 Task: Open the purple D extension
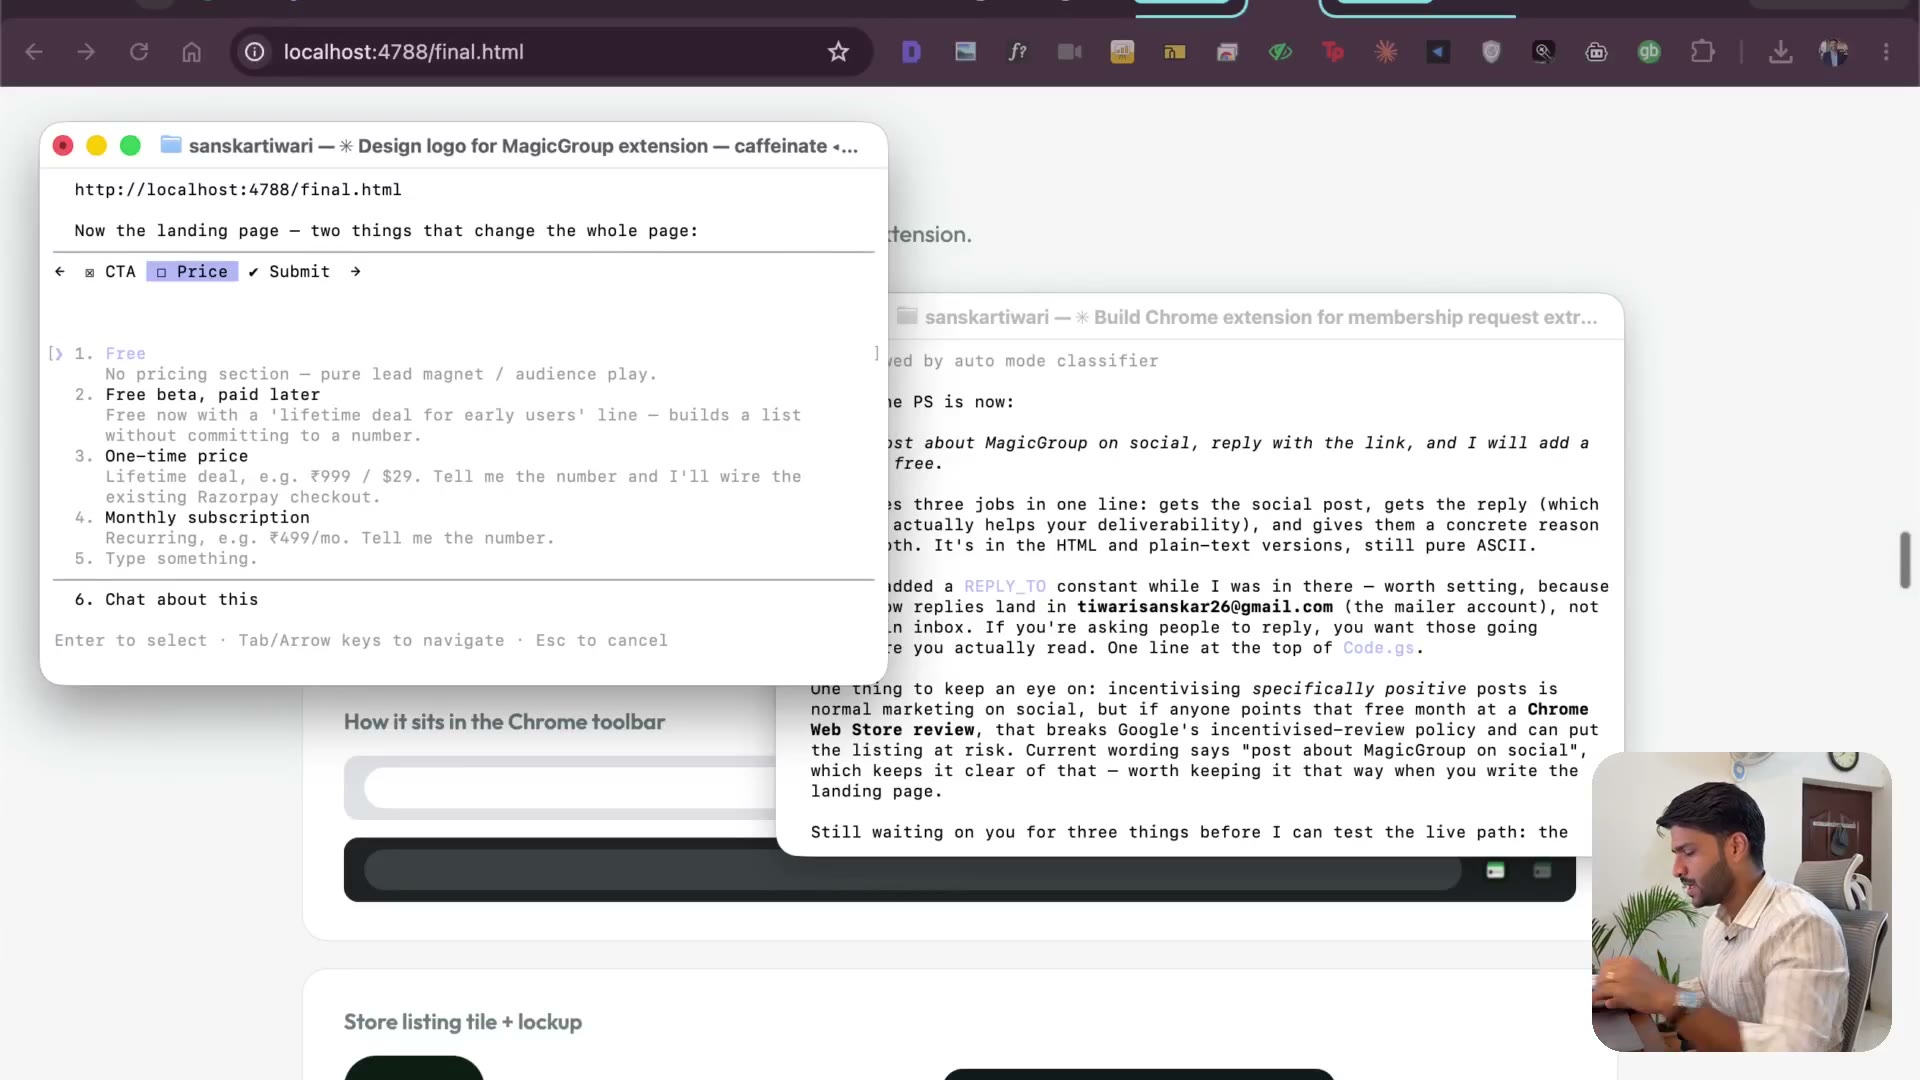(x=911, y=52)
